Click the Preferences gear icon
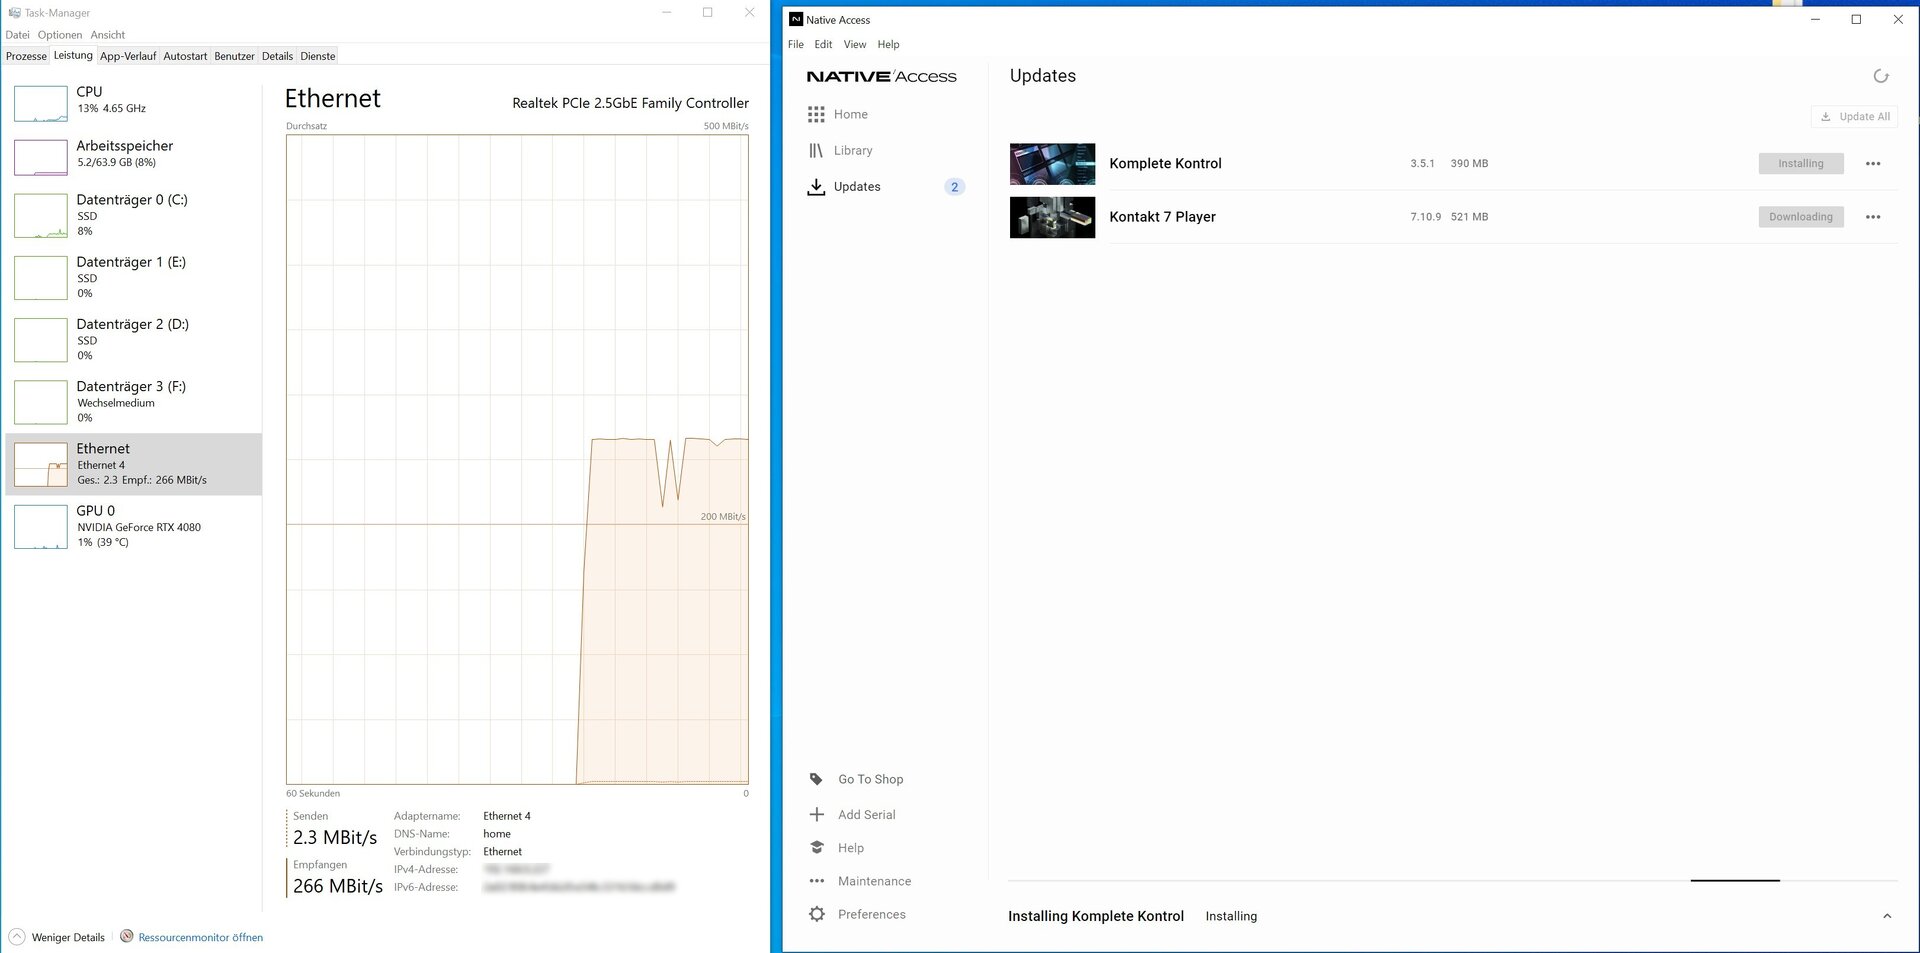Screen dimensions: 1920x953 pos(816,914)
